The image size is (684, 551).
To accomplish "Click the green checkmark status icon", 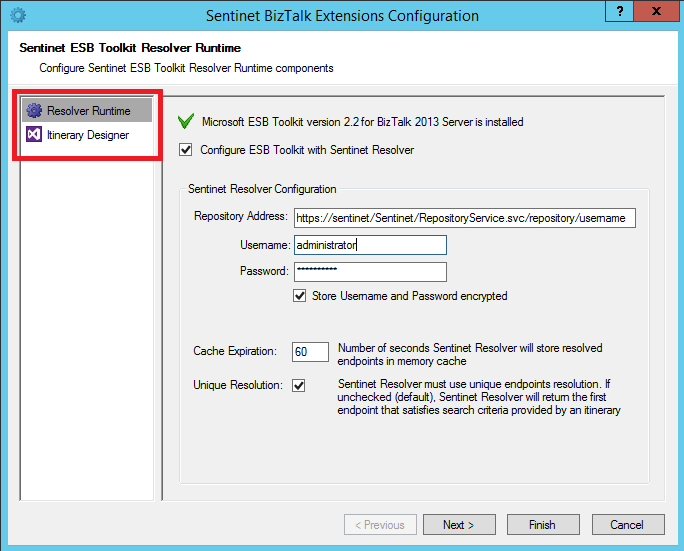I will pos(185,122).
